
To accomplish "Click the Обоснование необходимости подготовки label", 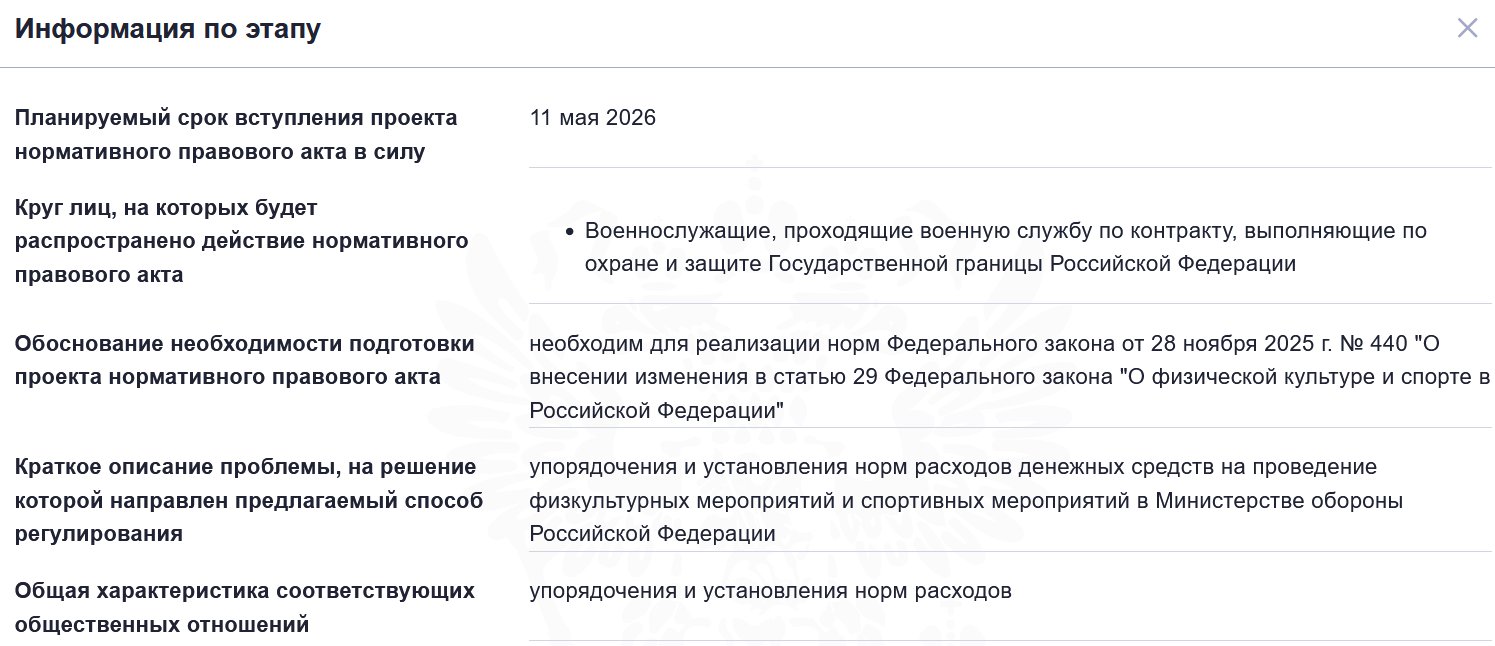I will (244, 344).
